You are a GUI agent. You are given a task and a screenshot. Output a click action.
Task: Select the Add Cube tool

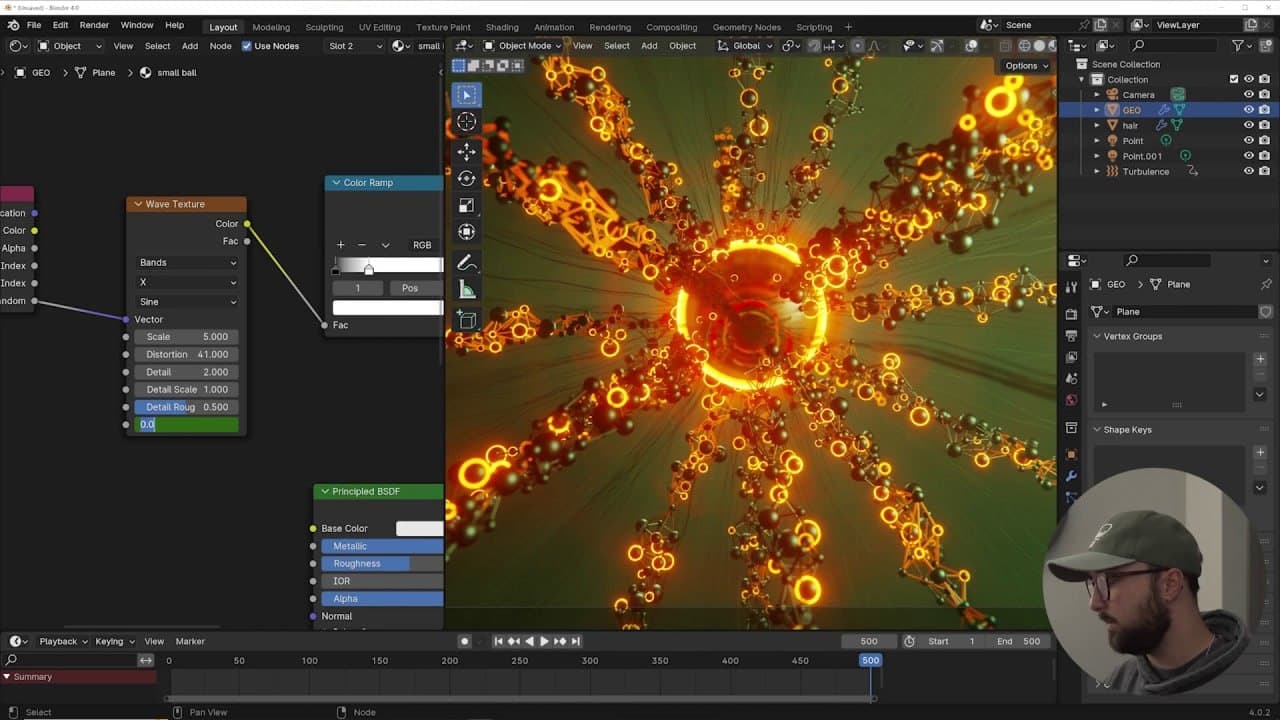coord(466,320)
